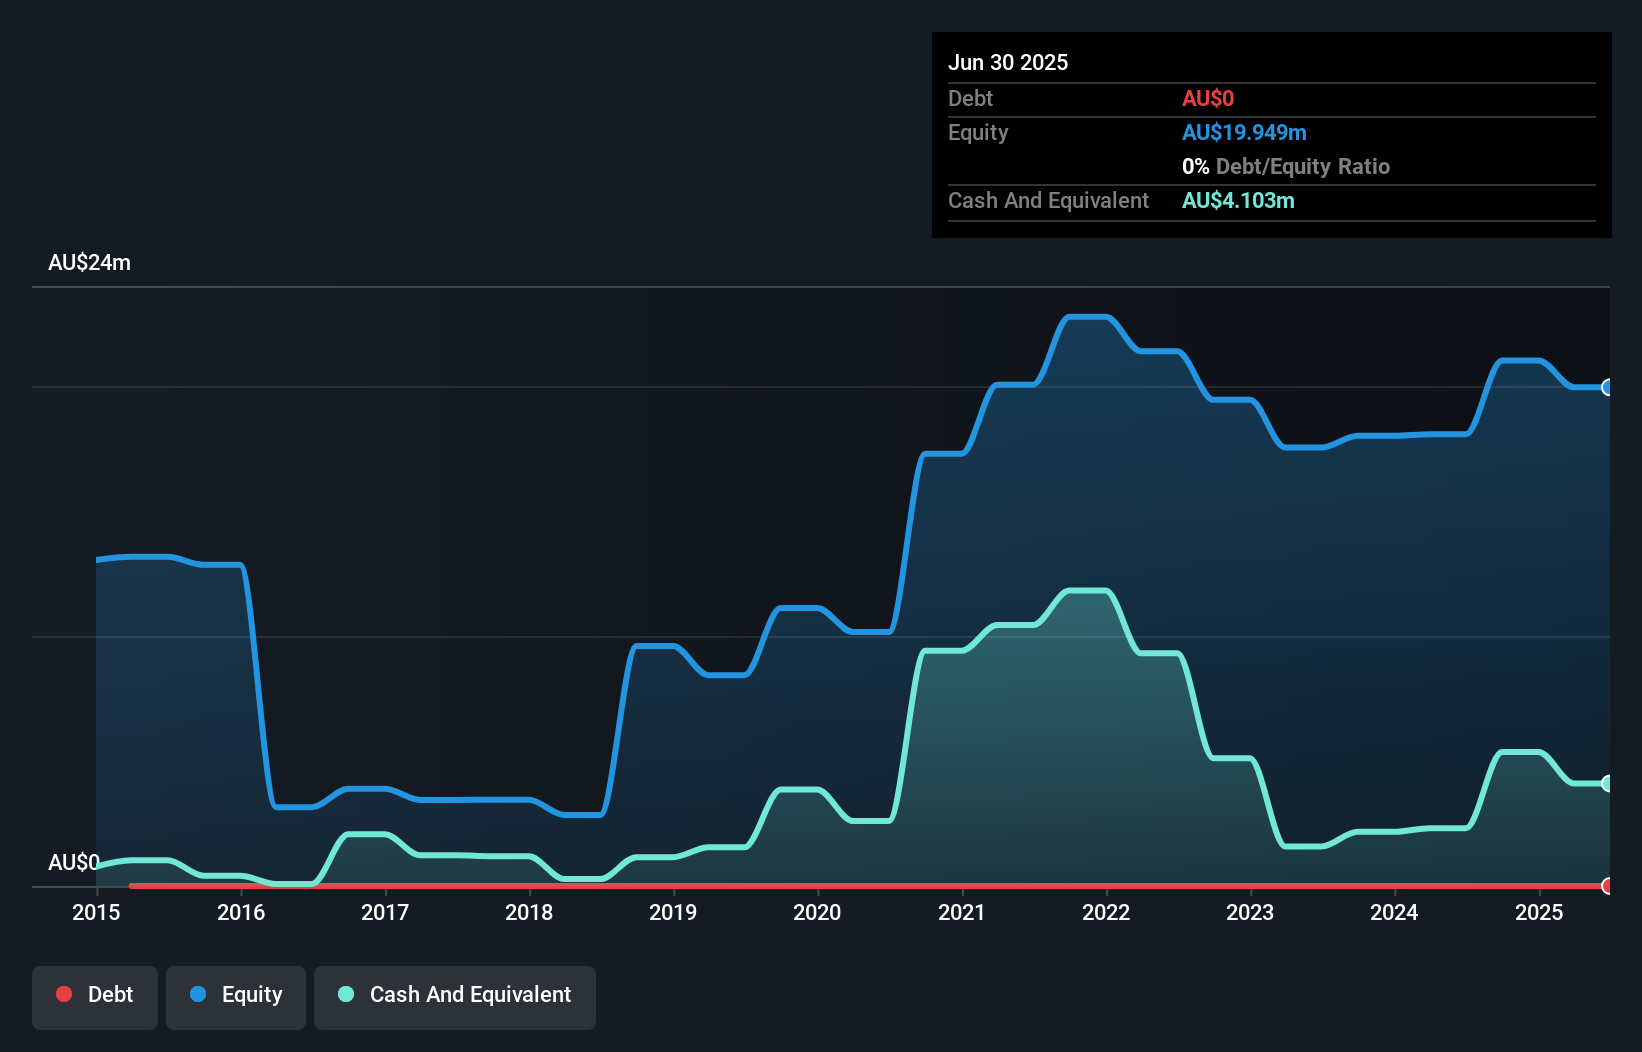
Task: Toggle the Debt series legend button
Action: coord(94,995)
